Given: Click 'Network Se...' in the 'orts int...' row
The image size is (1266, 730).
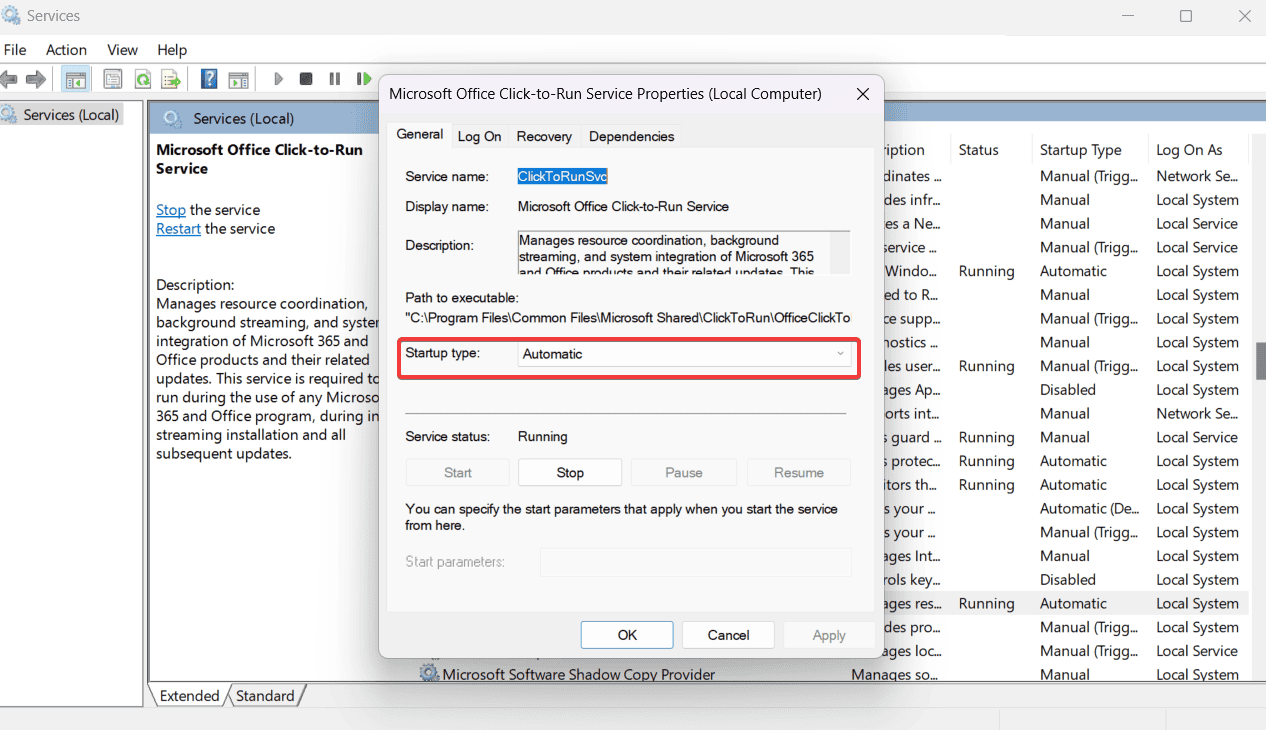Looking at the screenshot, I should pos(1197,413).
